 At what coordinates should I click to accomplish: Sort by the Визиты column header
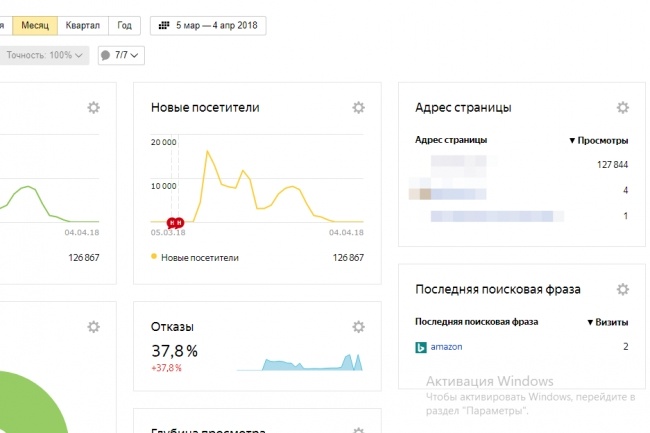[608, 322]
